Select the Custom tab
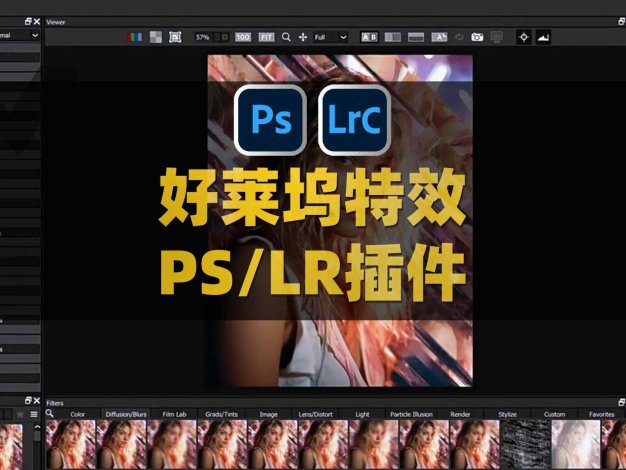This screenshot has height=470, width=626. (x=555, y=414)
